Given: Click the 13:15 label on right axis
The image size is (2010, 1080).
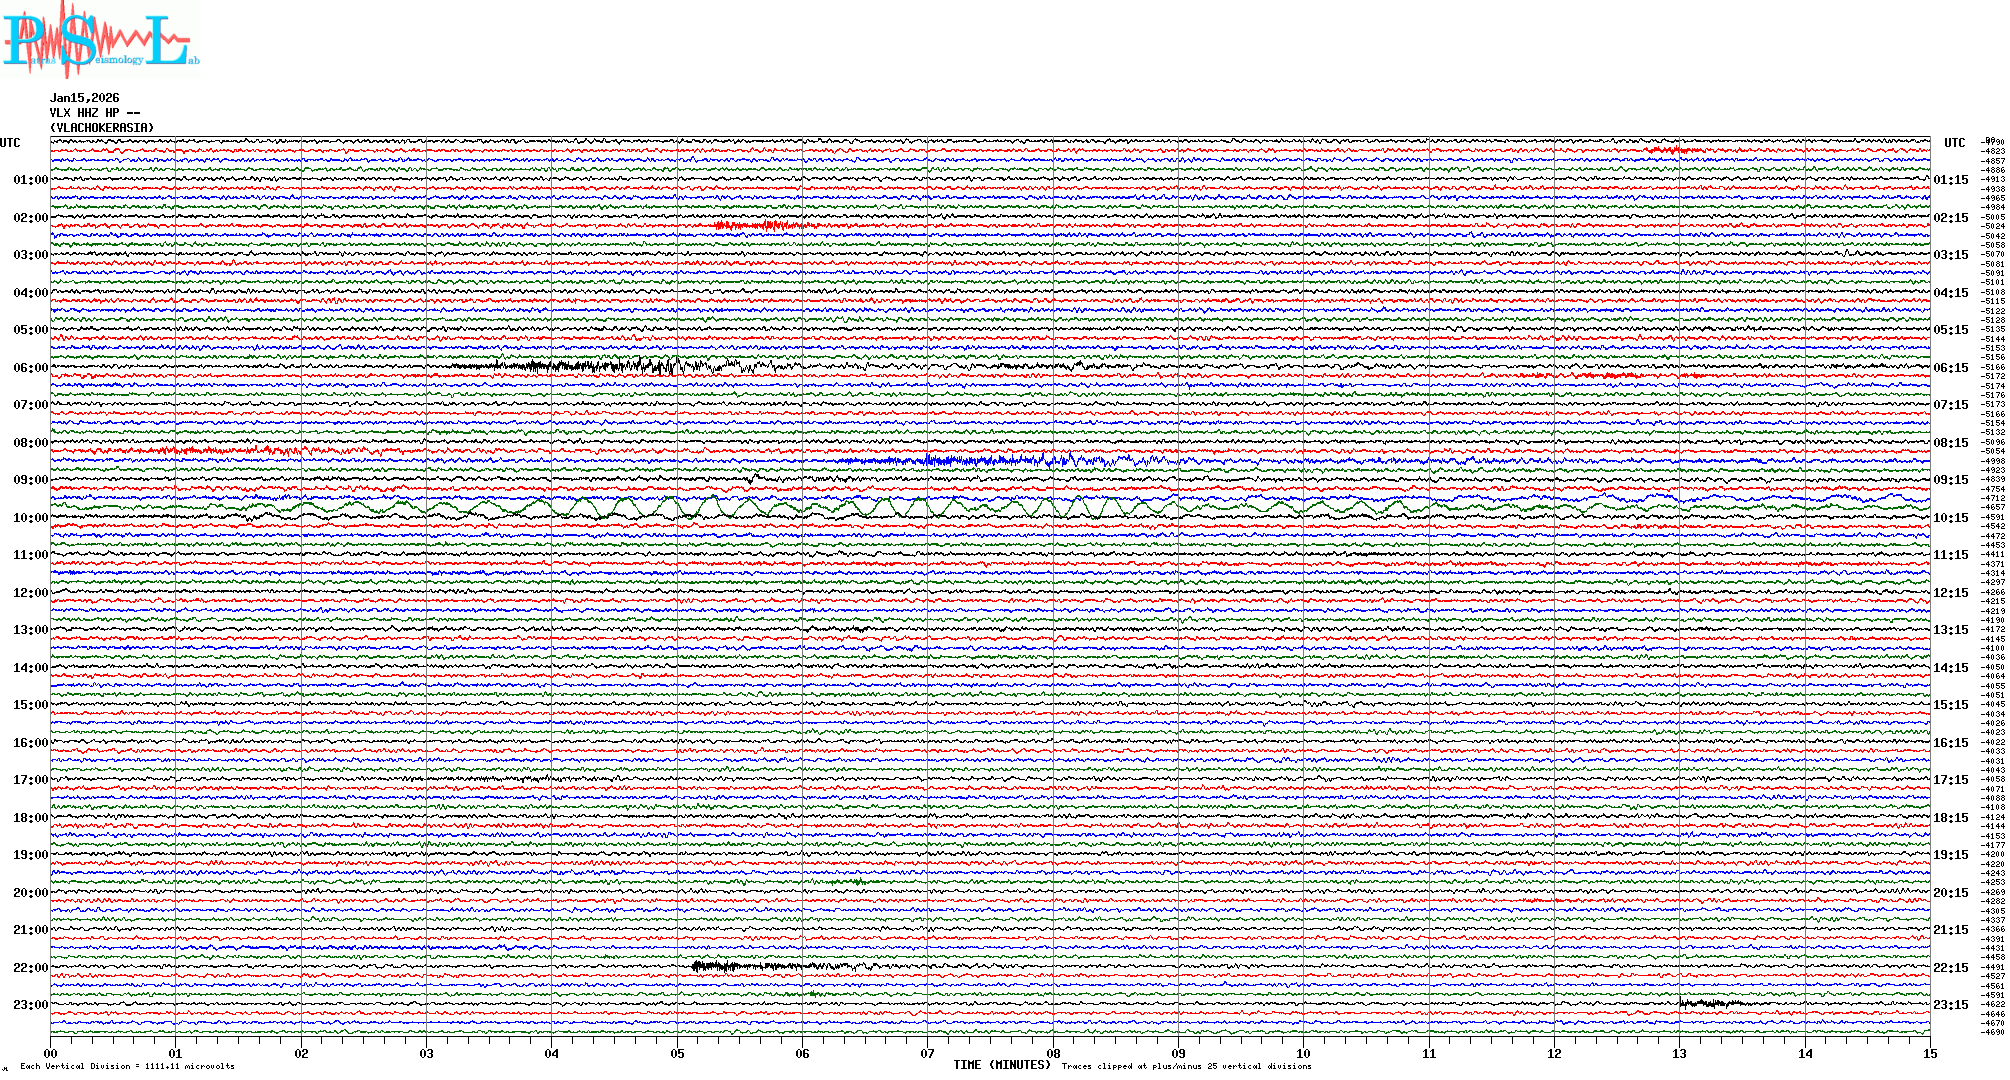Looking at the screenshot, I should (x=1950, y=630).
